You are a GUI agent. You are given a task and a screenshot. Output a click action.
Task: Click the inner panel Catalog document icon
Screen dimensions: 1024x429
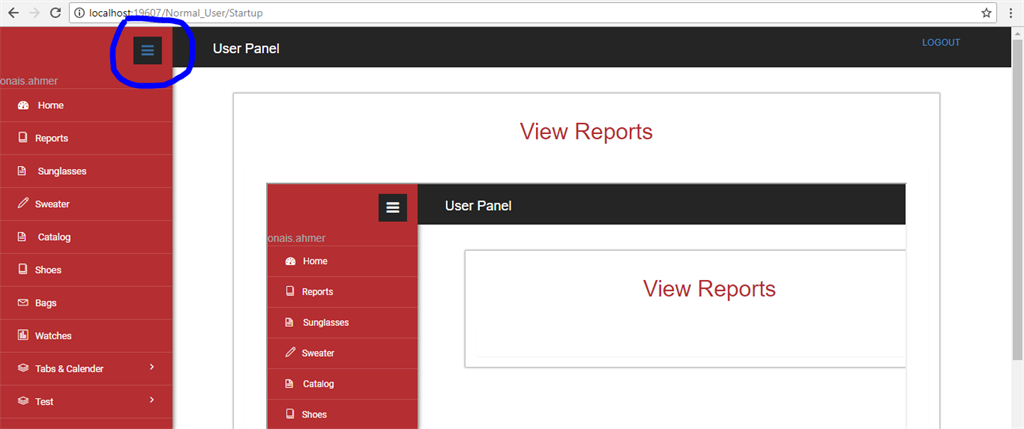[289, 383]
